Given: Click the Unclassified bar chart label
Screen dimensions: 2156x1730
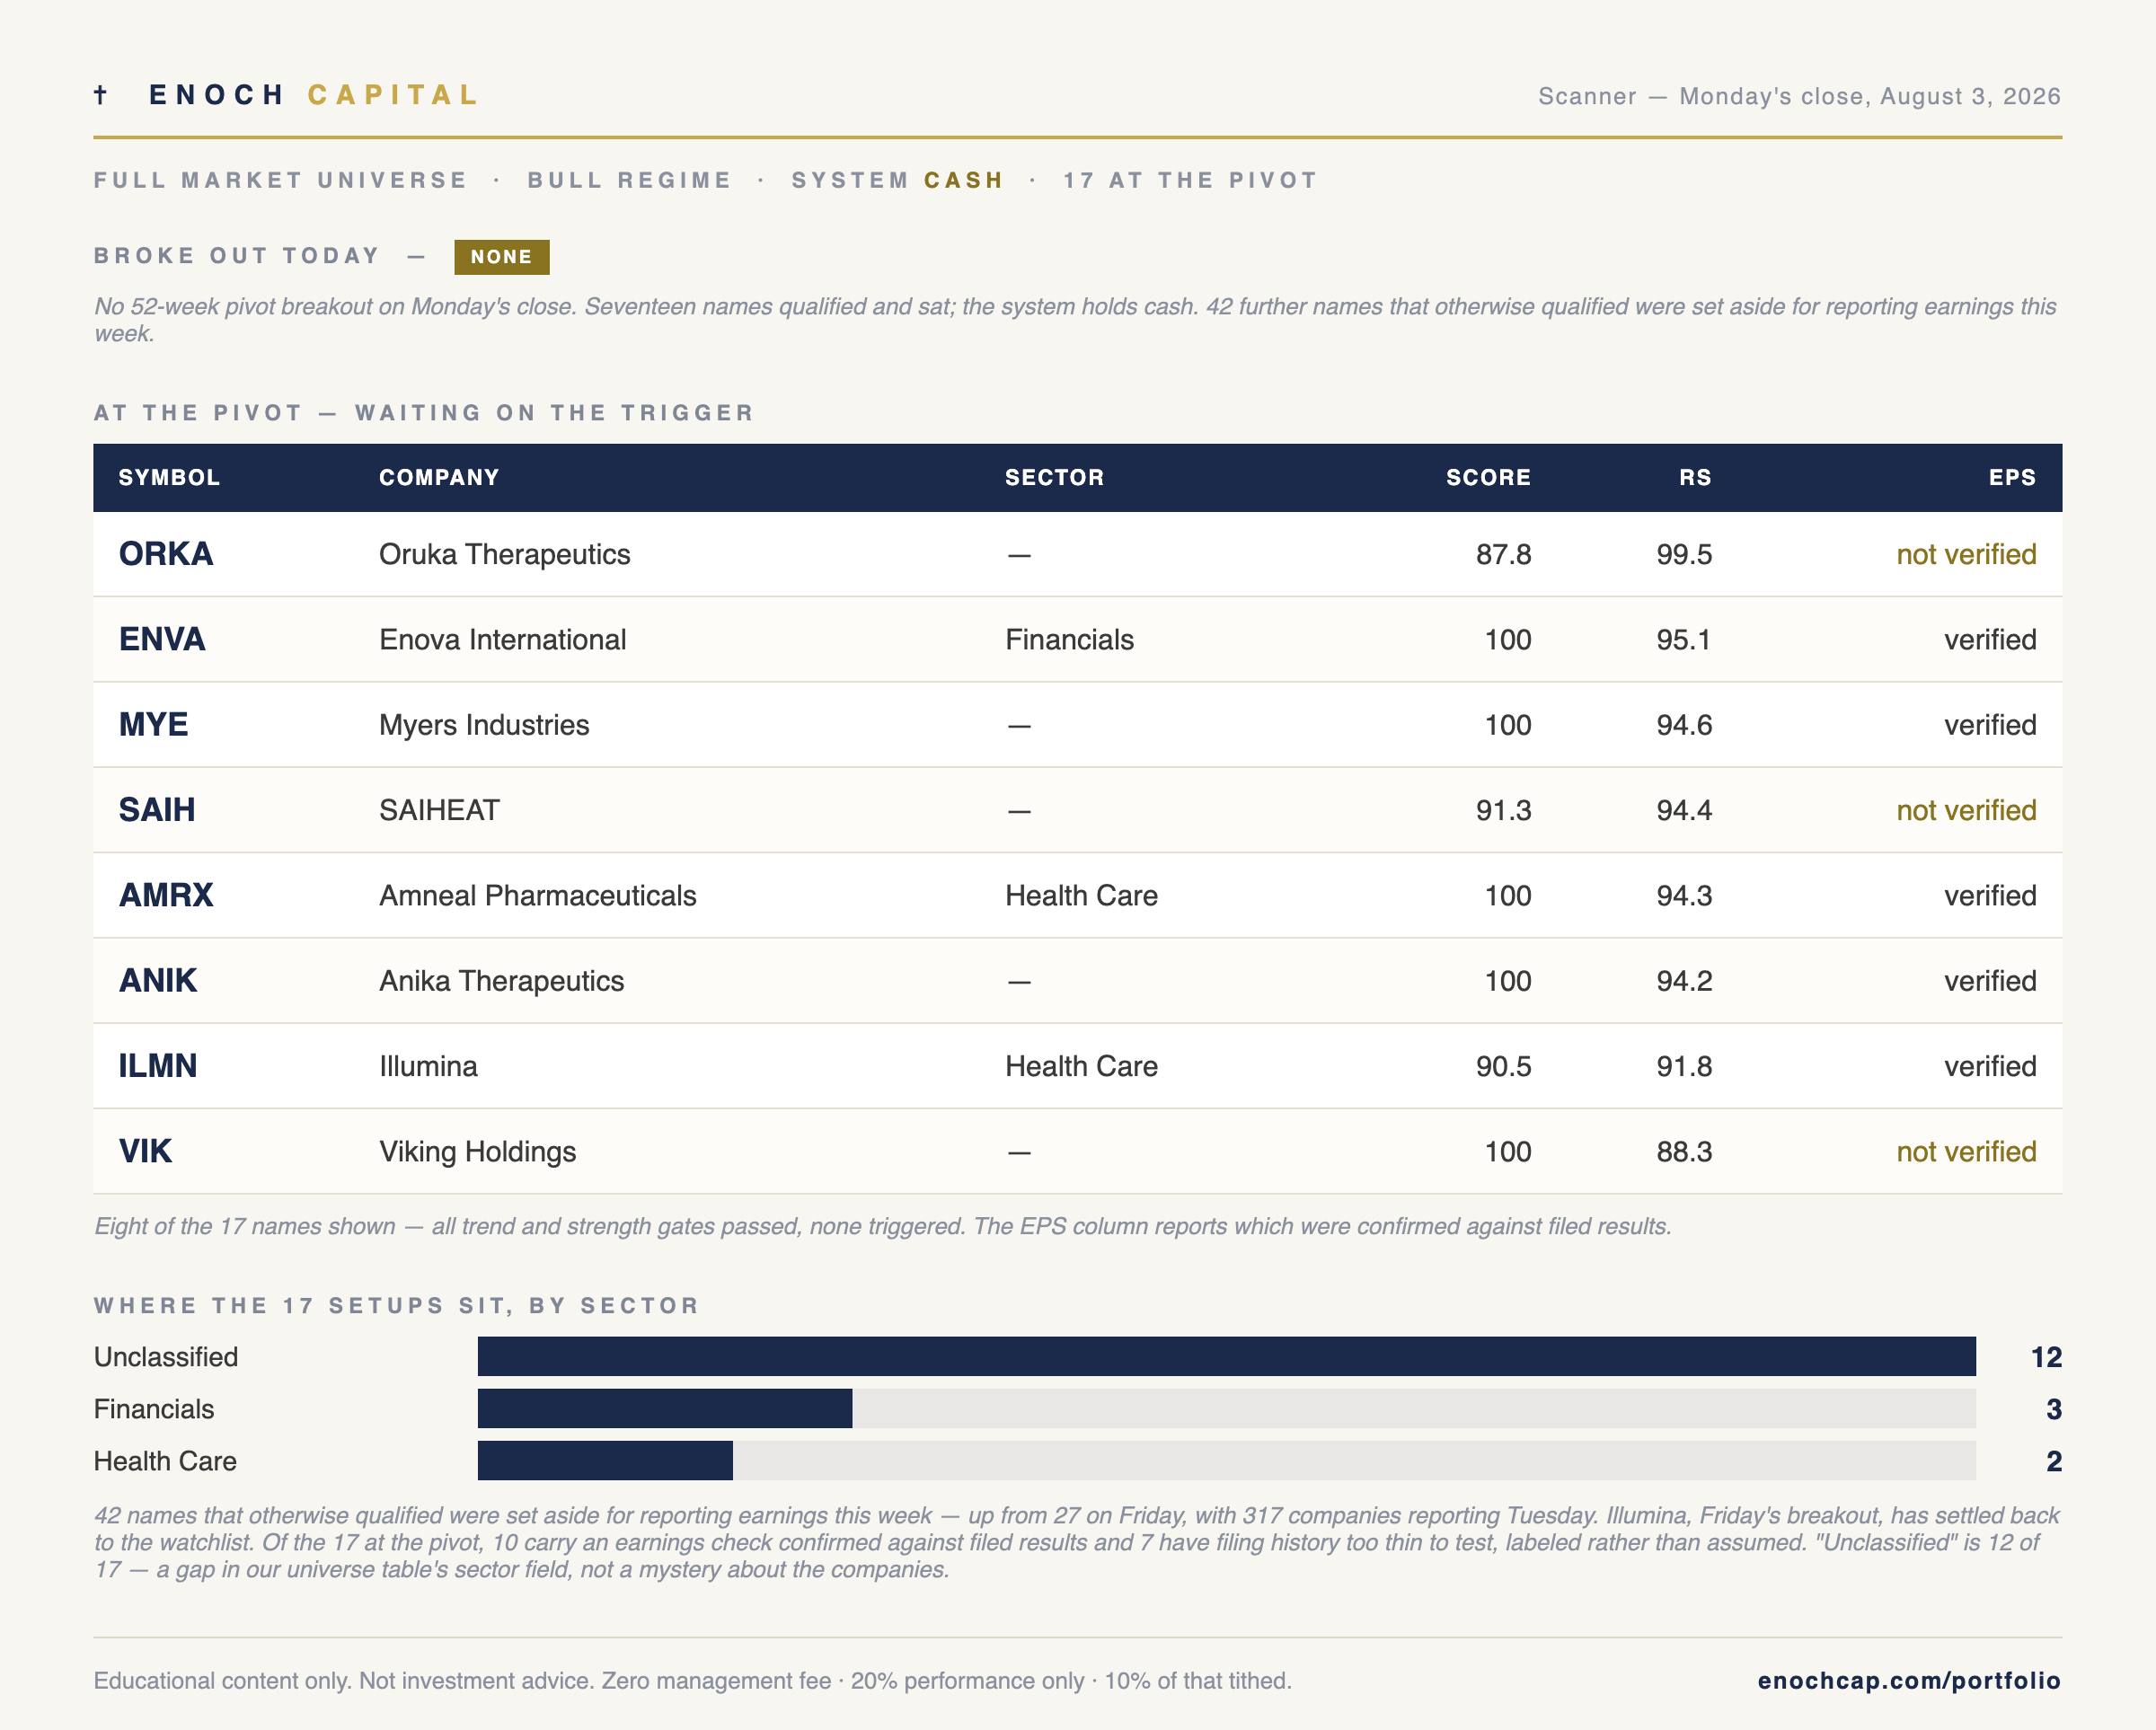Looking at the screenshot, I should [x=166, y=1357].
